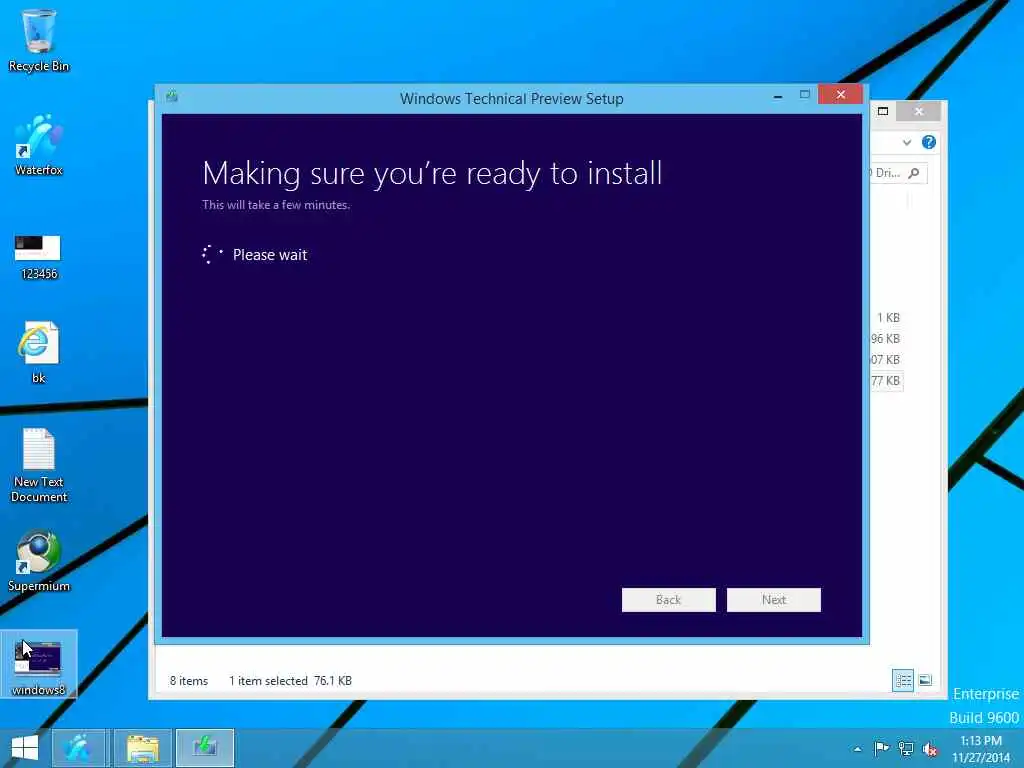Expand the Explorer ribbon chevron
The height and width of the screenshot is (768, 1024).
[x=906, y=142]
